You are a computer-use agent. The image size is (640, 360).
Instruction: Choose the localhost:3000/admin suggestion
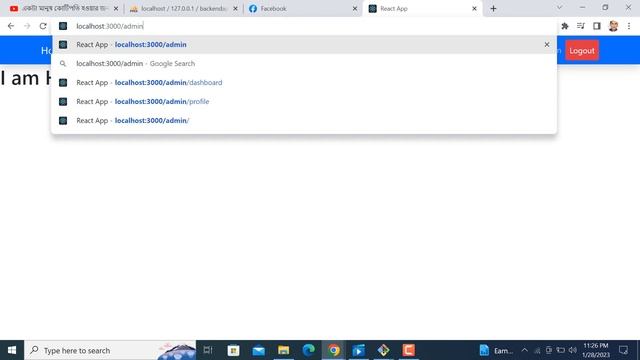coord(304,44)
